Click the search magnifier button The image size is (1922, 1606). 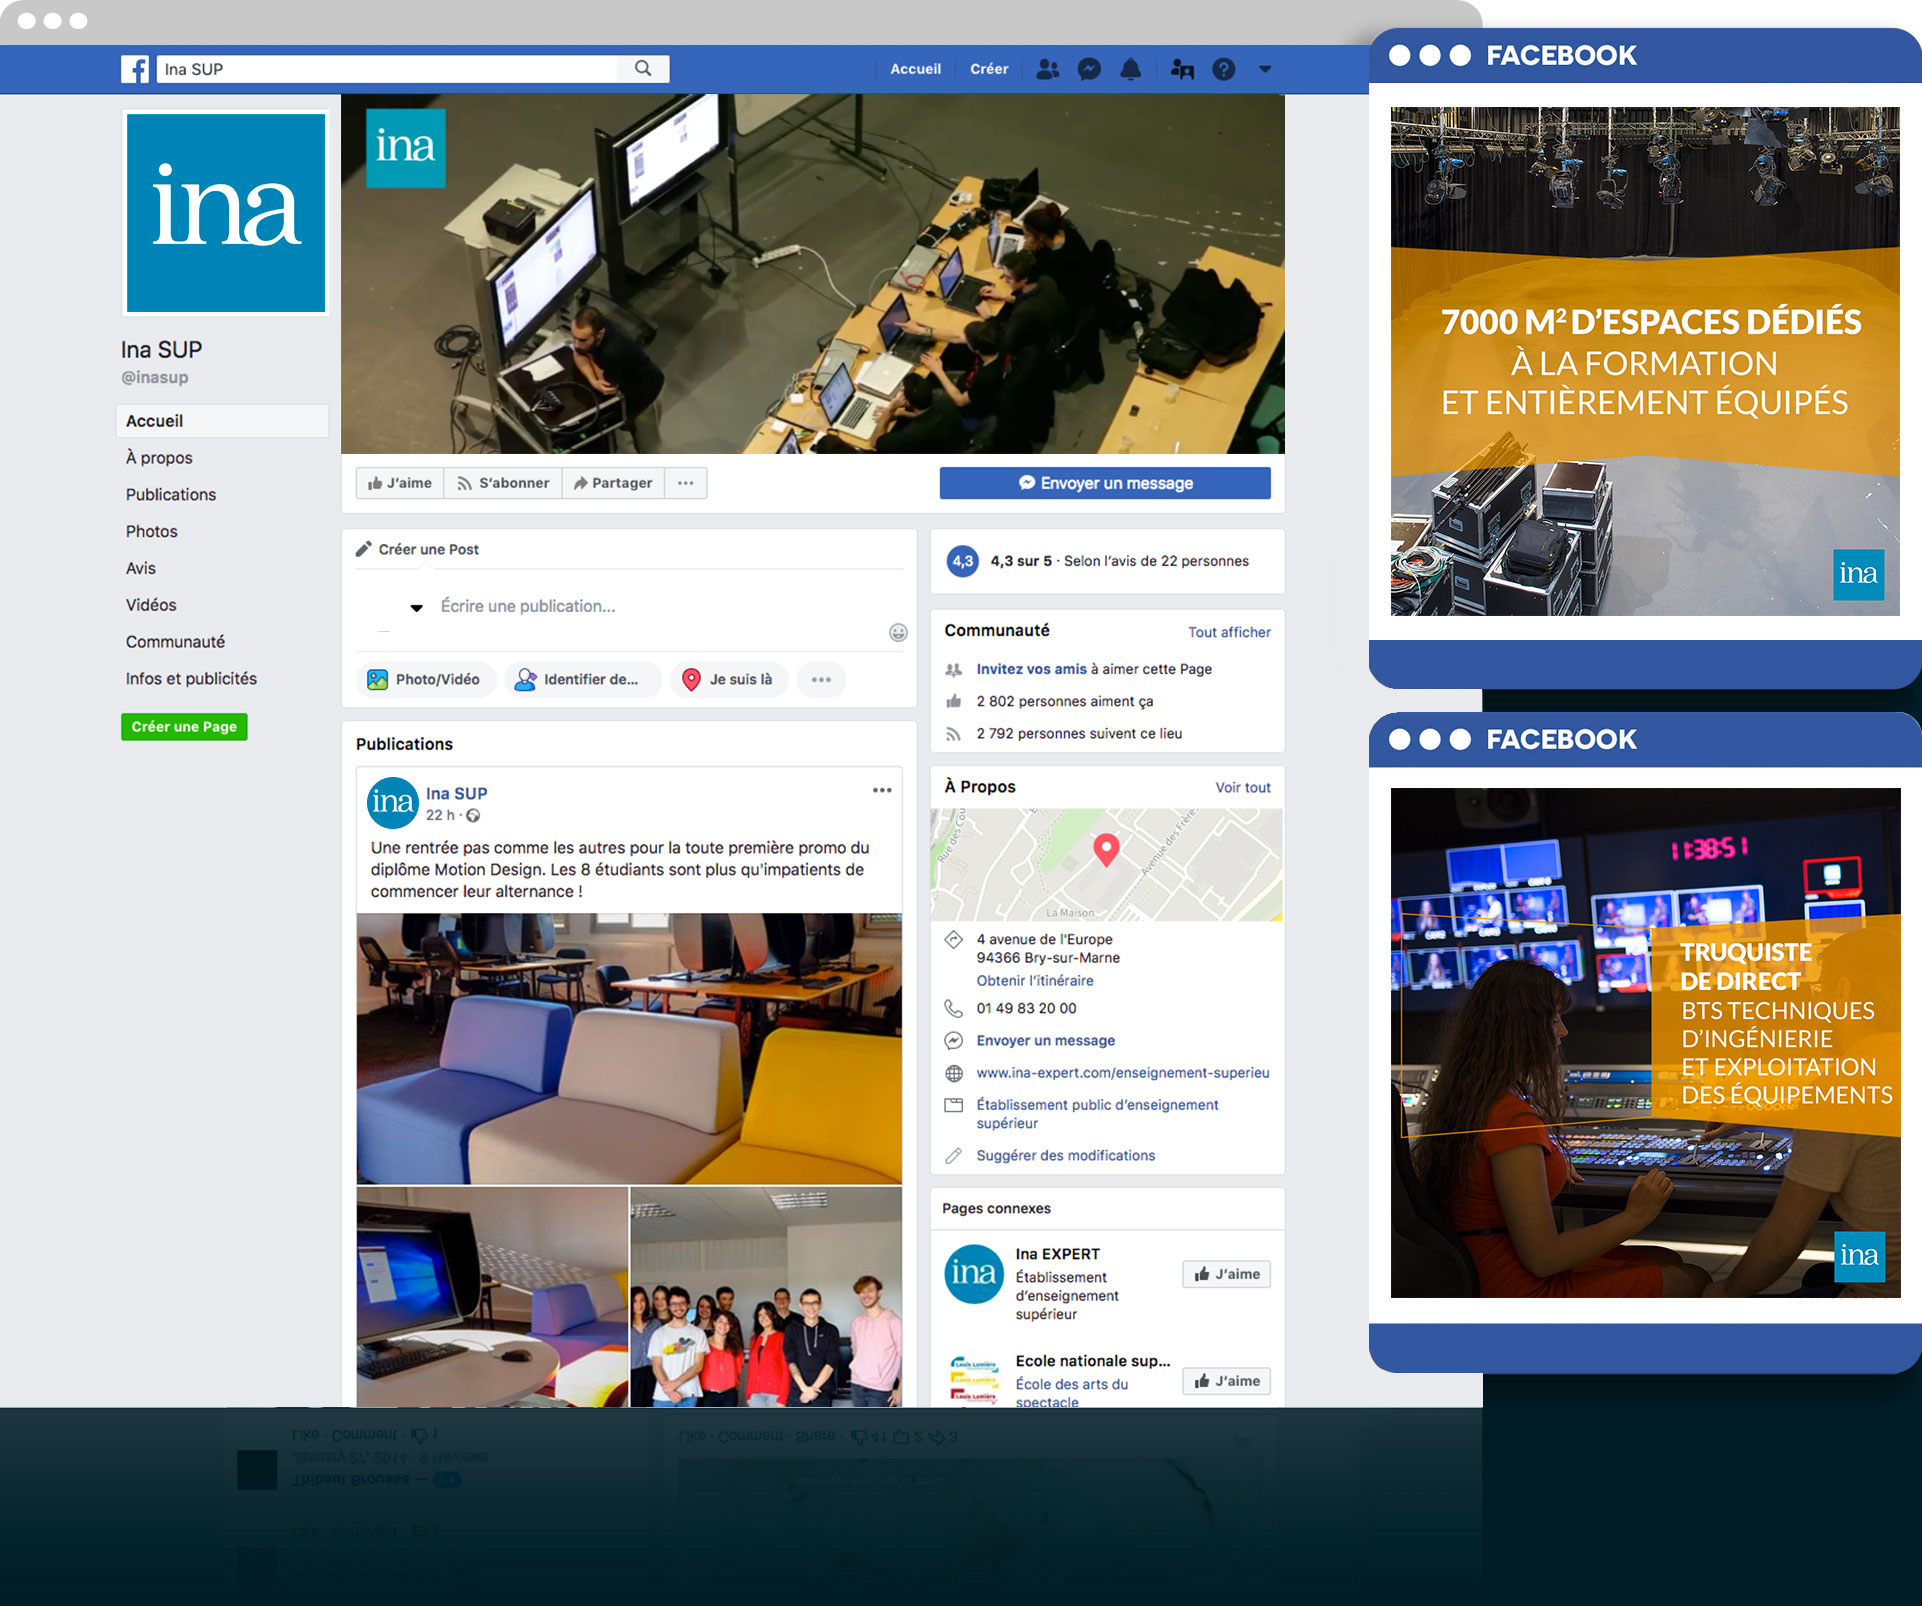point(643,69)
